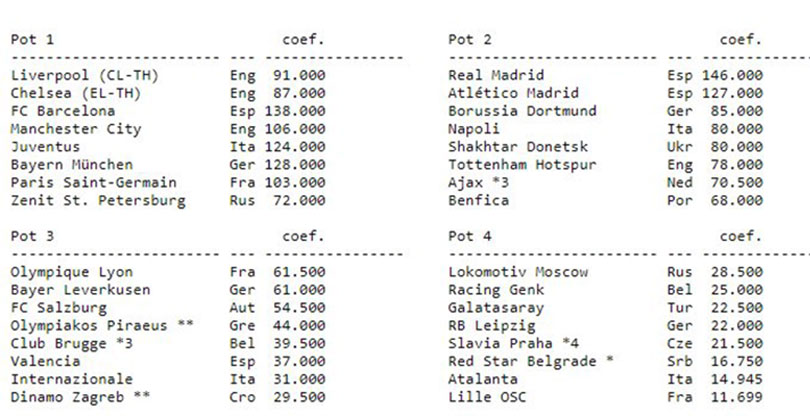This screenshot has height=416, width=810.
Task: Click on RB Leipzig entry
Action: point(492,326)
